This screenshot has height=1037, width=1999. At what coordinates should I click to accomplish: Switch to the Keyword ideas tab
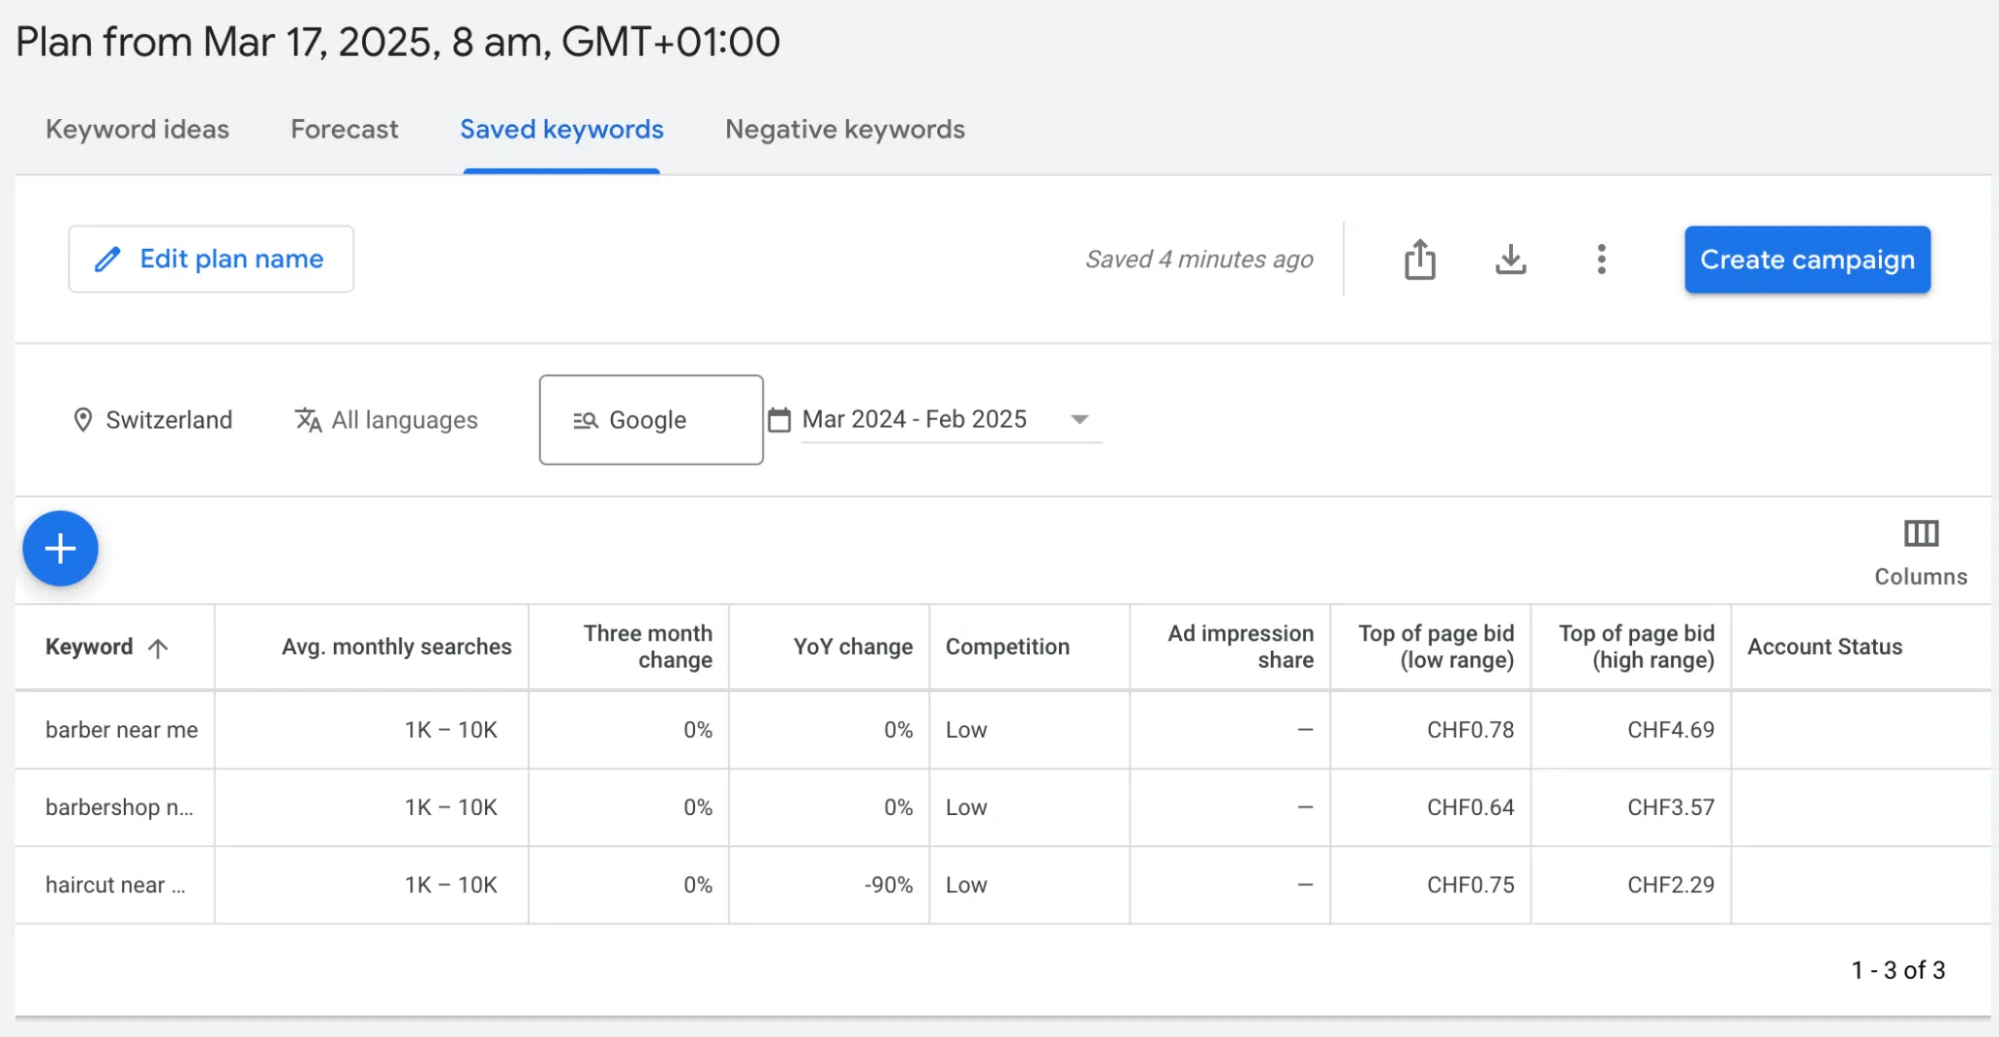[x=137, y=129]
